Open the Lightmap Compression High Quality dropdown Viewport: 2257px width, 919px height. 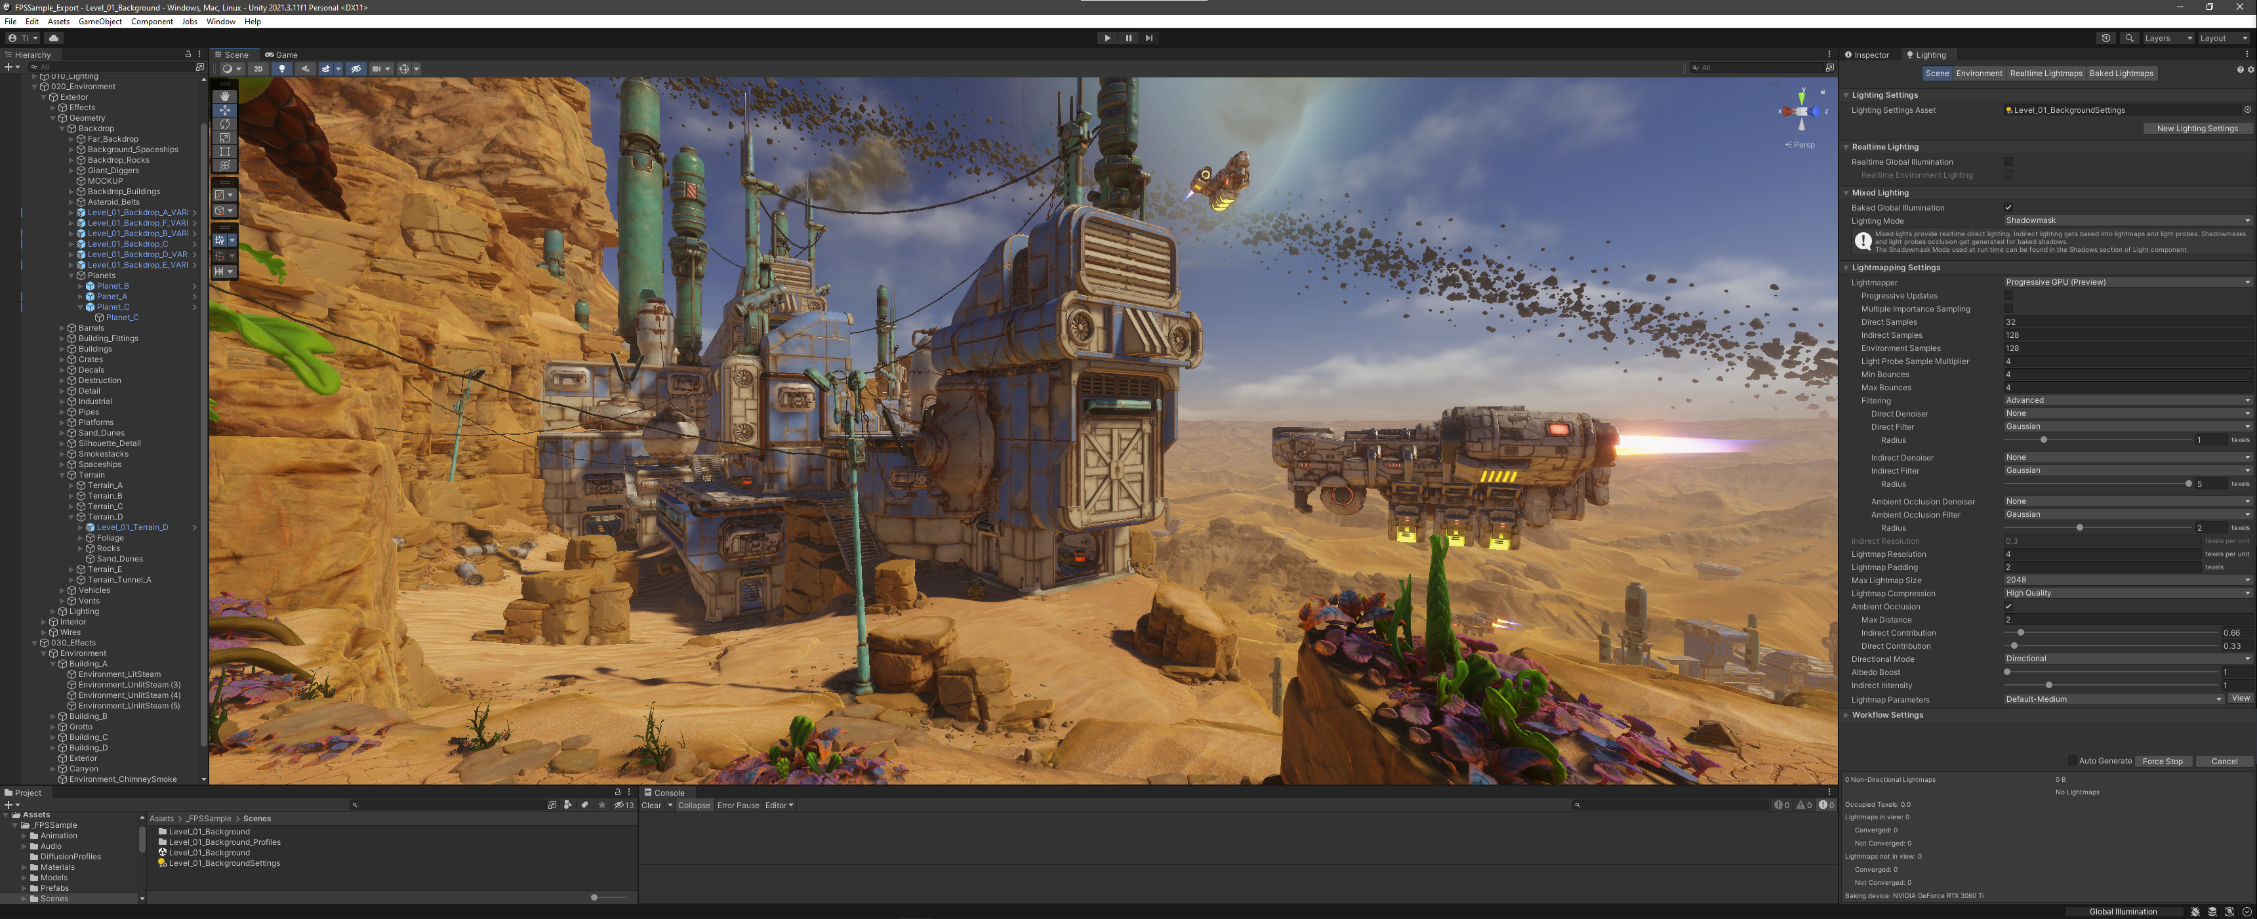(2128, 593)
